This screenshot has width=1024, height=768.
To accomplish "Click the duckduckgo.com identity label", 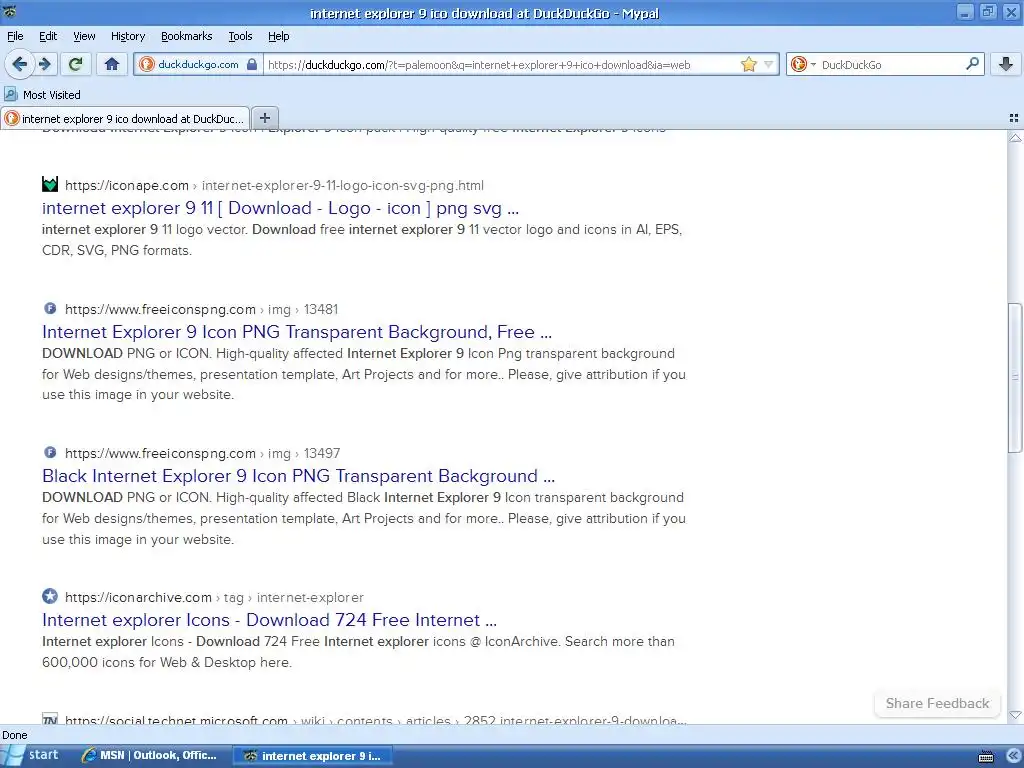I will 199,64.
